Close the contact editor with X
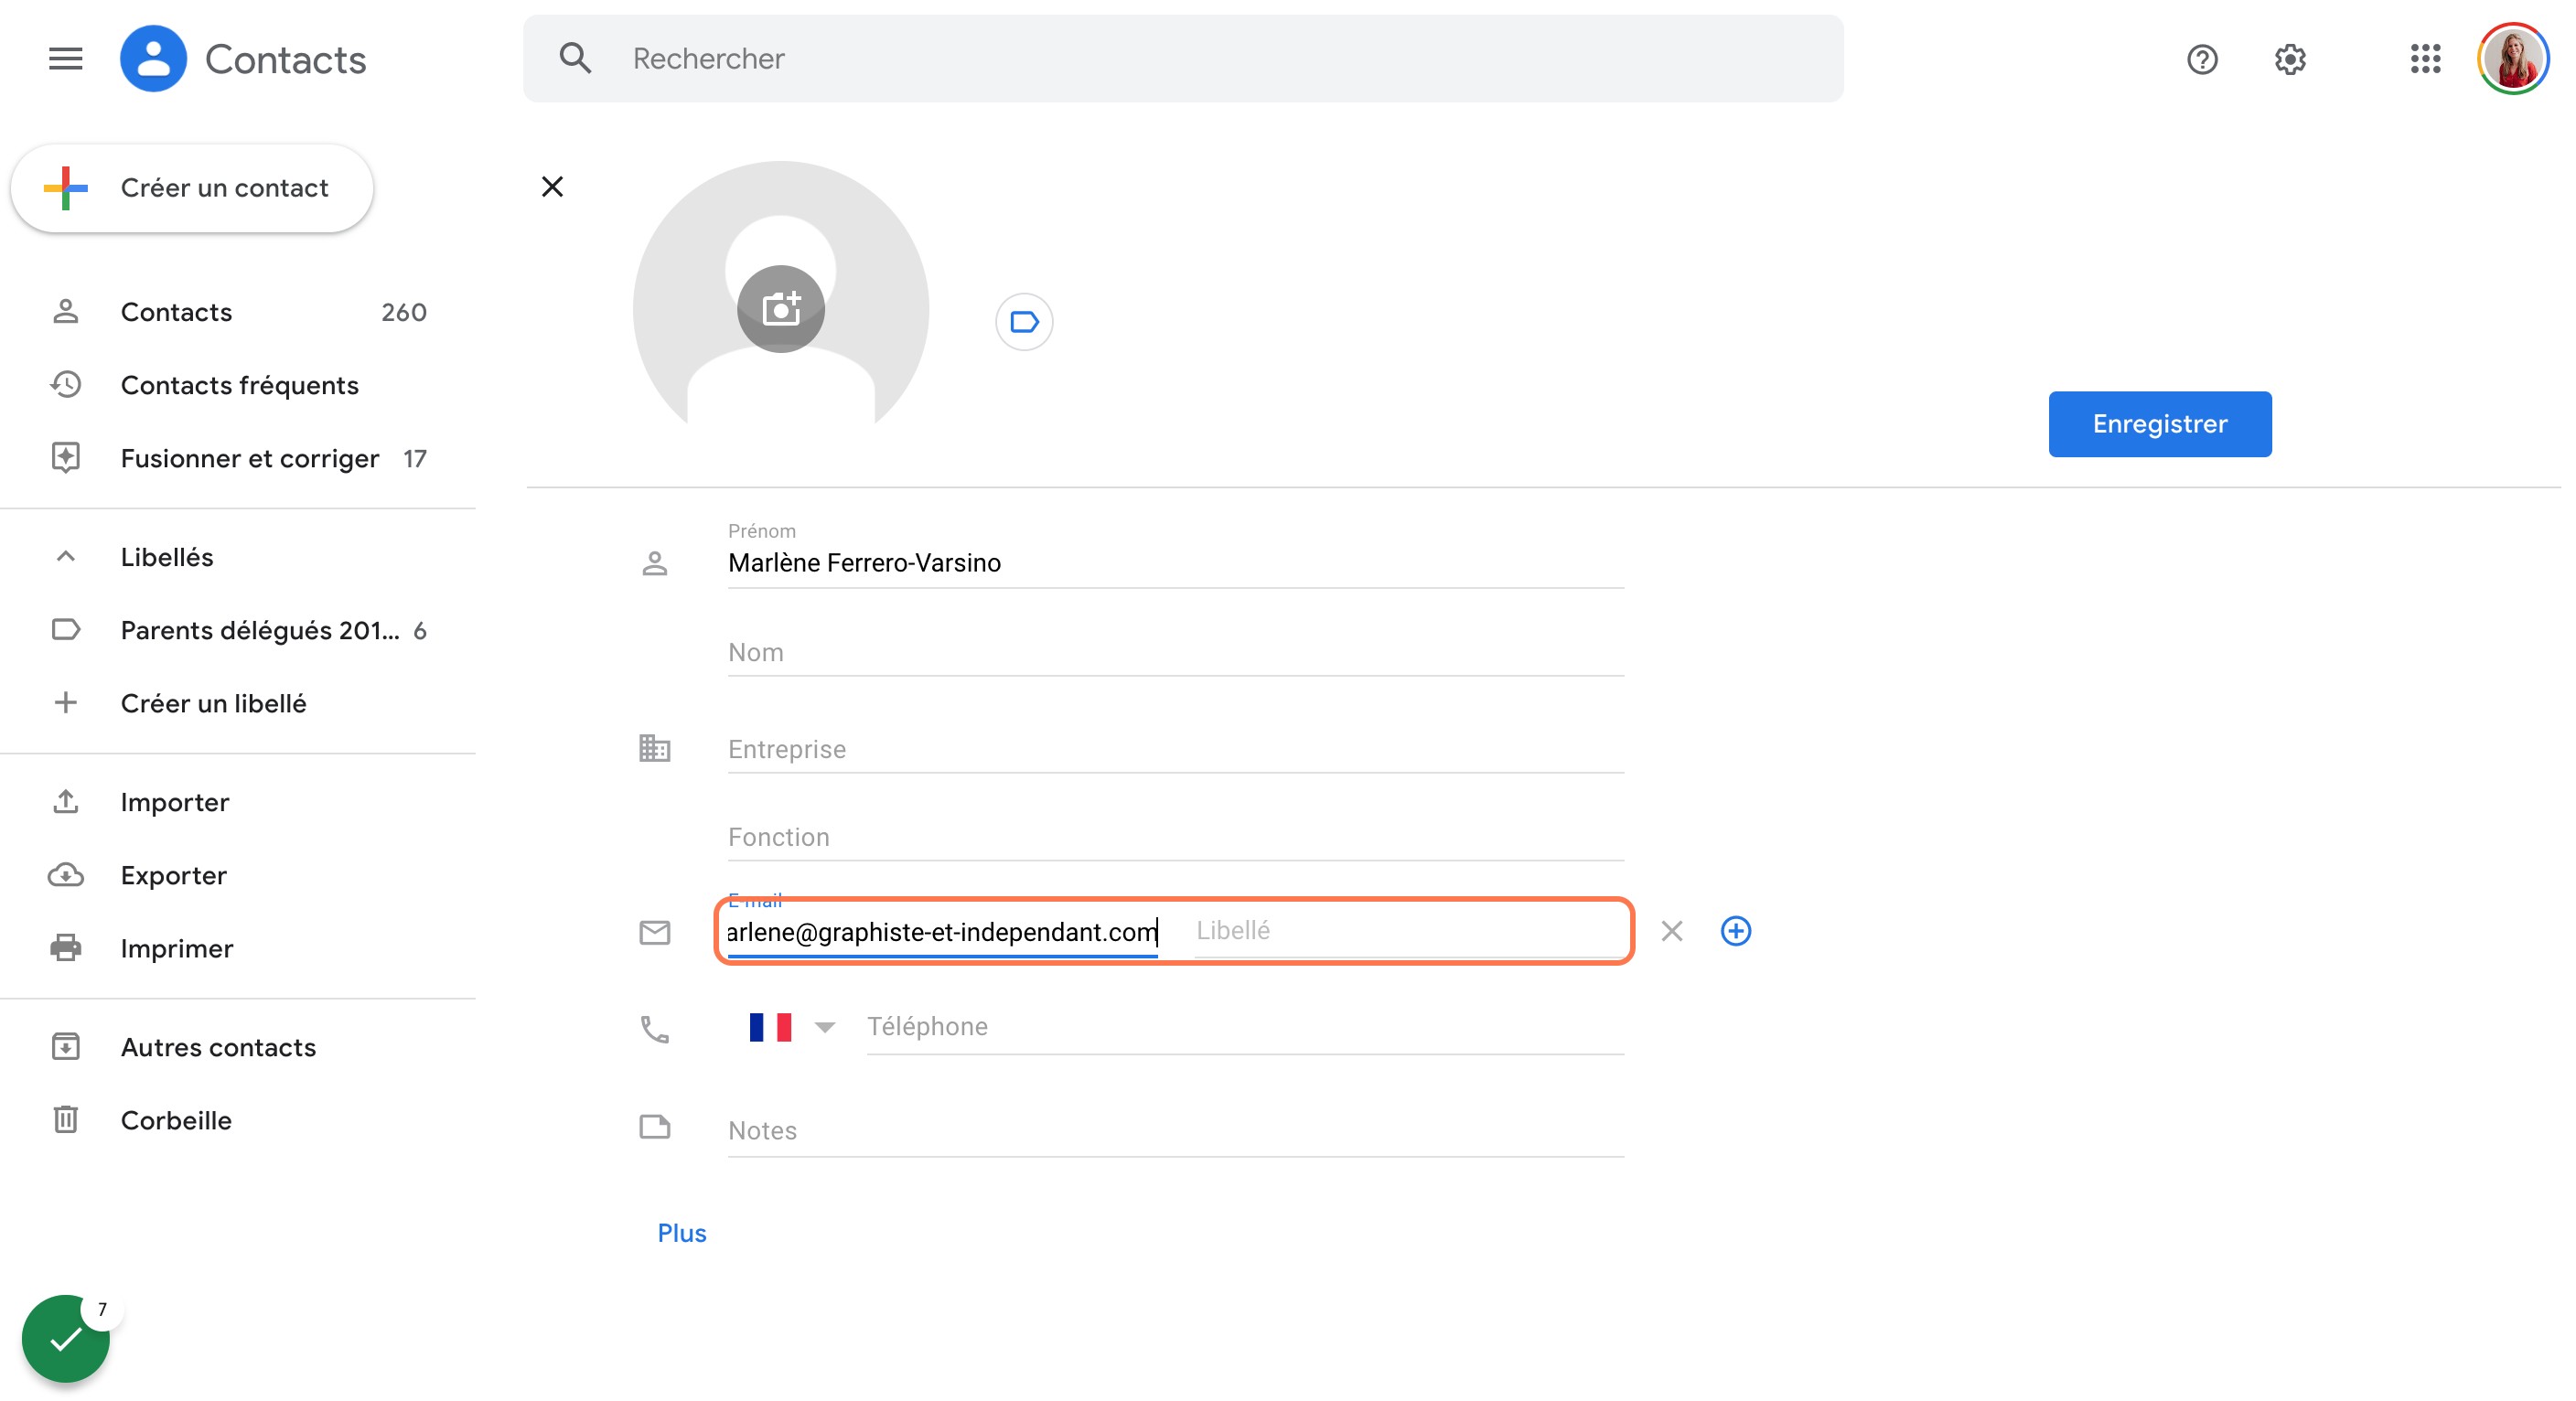 (552, 187)
